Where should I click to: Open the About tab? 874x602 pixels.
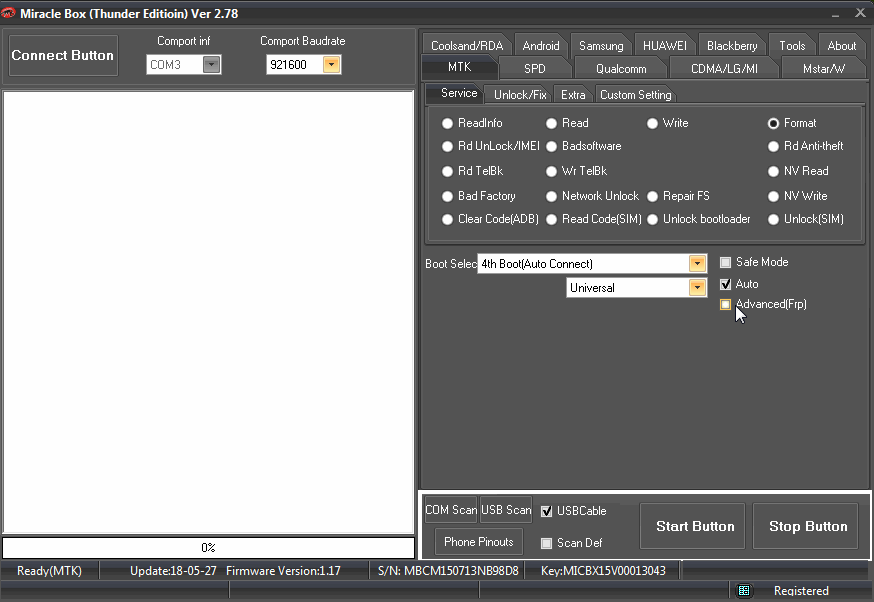[842, 46]
